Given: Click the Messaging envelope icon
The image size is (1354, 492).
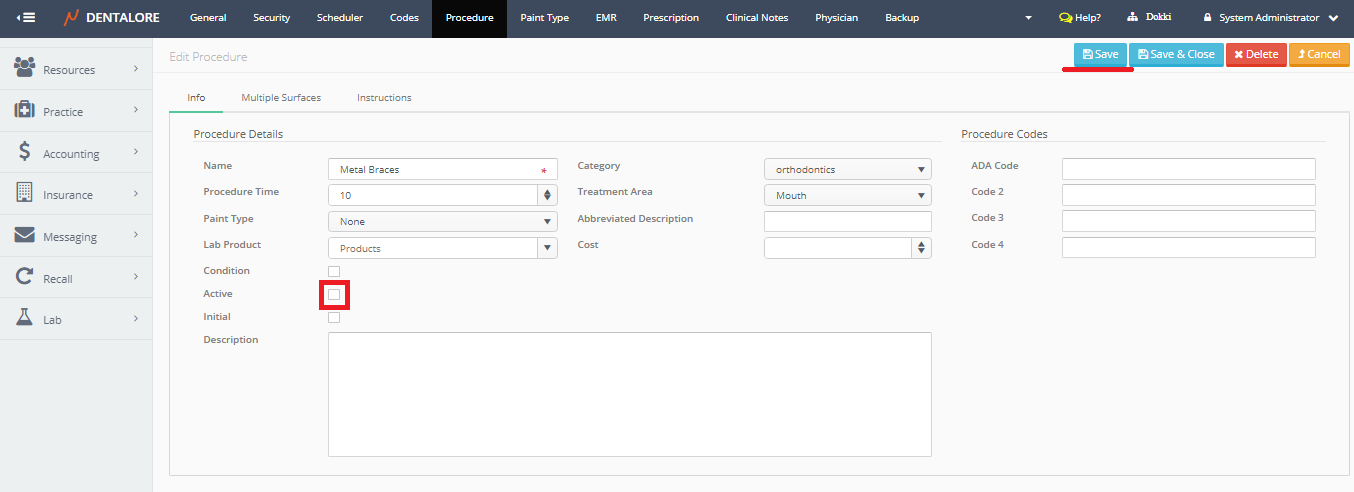Looking at the screenshot, I should [x=25, y=235].
